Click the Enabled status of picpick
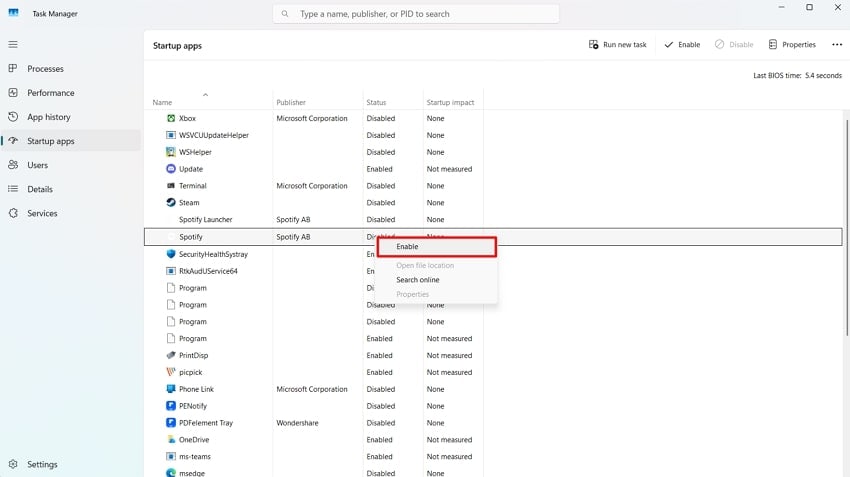The height and width of the screenshot is (477, 850). tap(379, 372)
